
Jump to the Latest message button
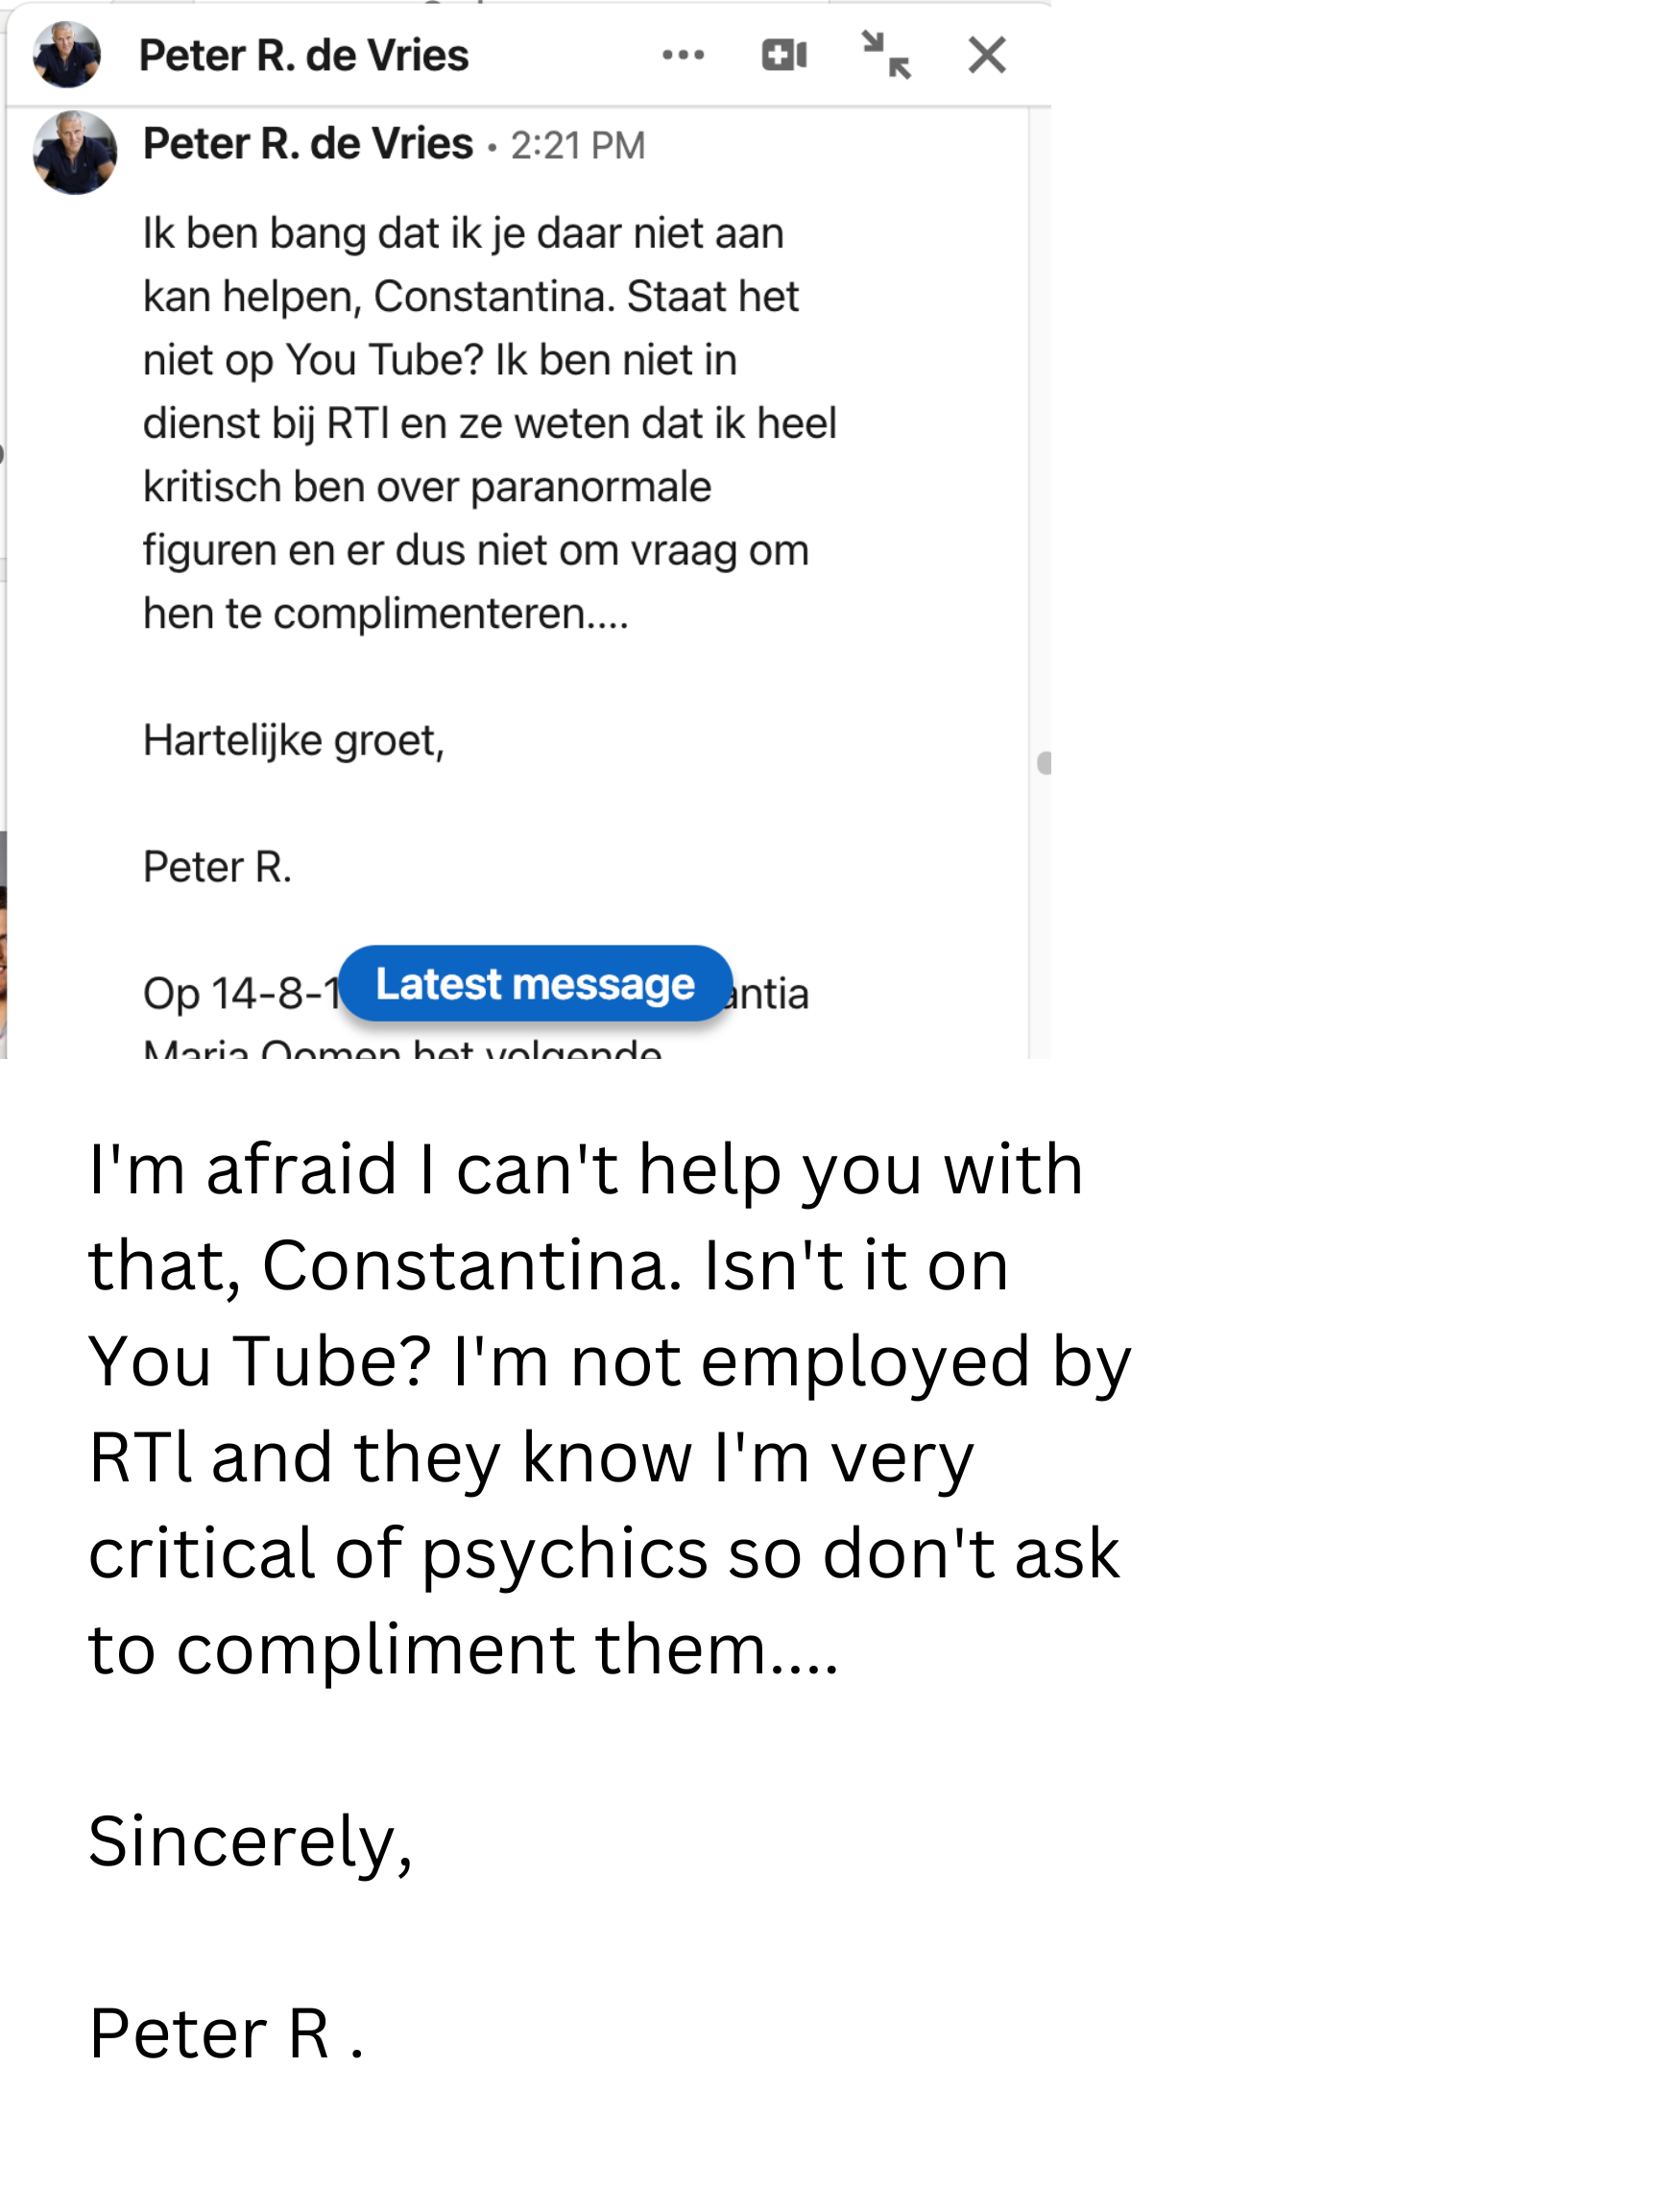click(535, 984)
